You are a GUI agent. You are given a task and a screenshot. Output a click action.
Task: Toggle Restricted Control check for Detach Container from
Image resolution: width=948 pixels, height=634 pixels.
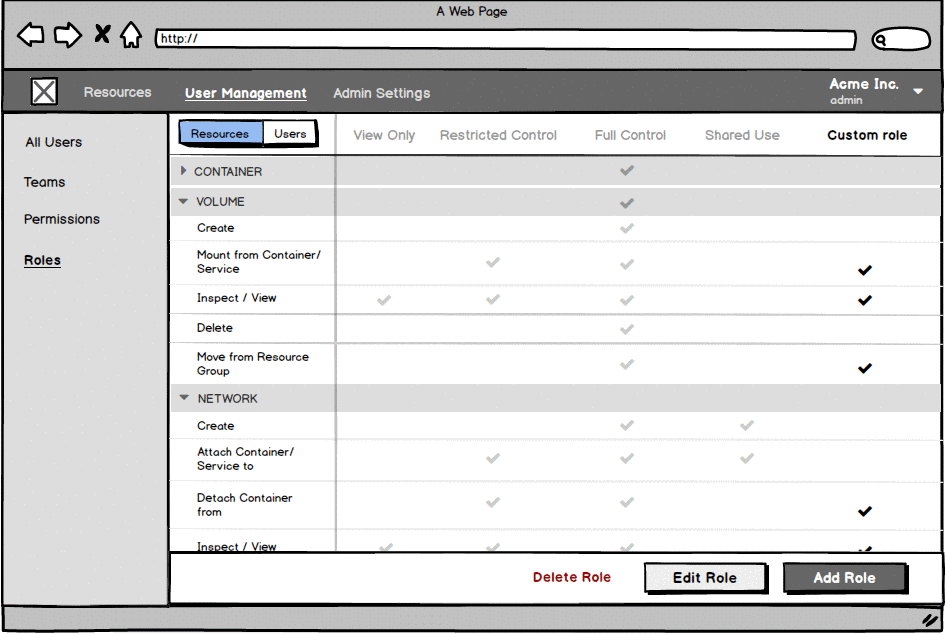click(x=493, y=502)
